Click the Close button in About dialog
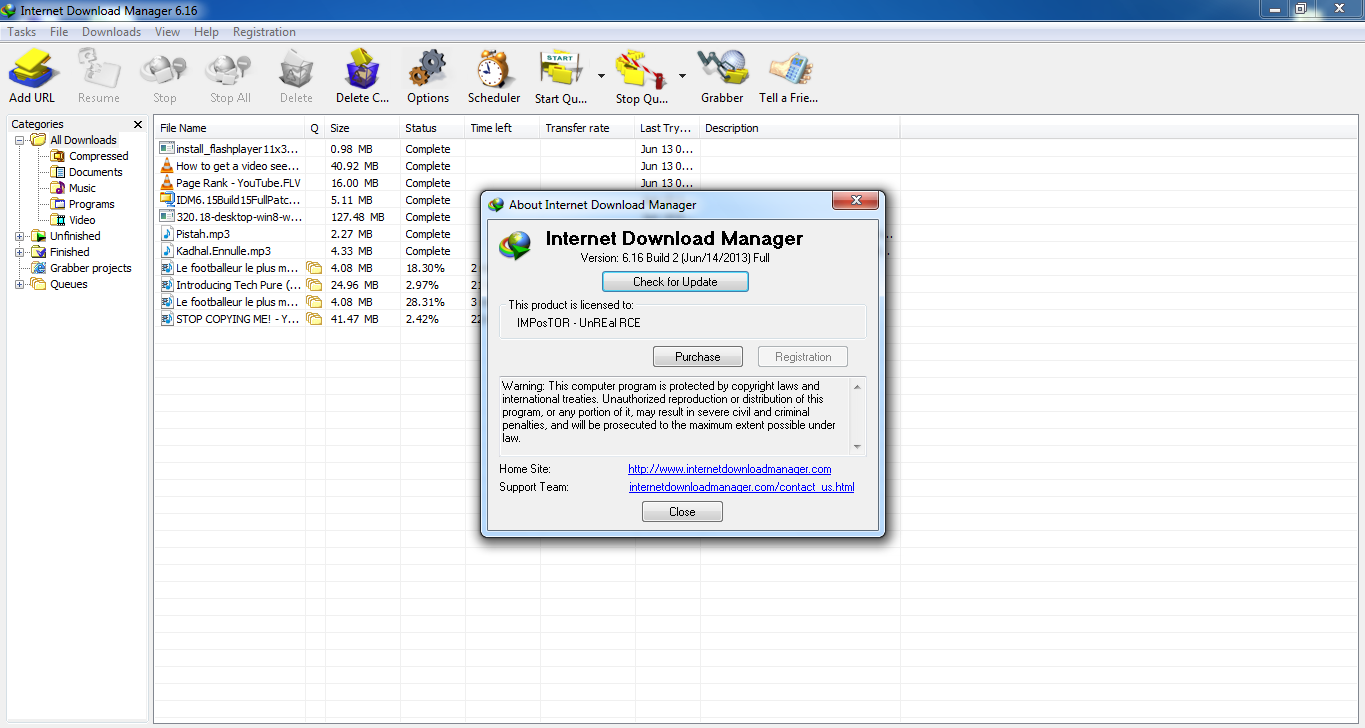The height and width of the screenshot is (728, 1365). point(682,512)
